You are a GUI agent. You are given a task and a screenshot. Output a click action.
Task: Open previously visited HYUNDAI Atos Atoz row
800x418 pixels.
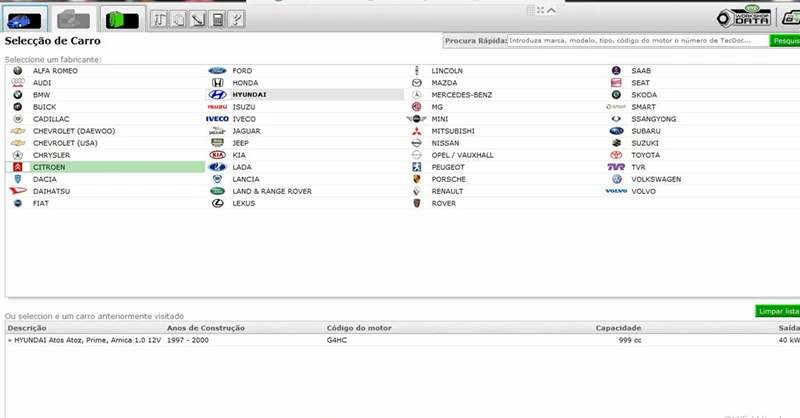point(403,340)
